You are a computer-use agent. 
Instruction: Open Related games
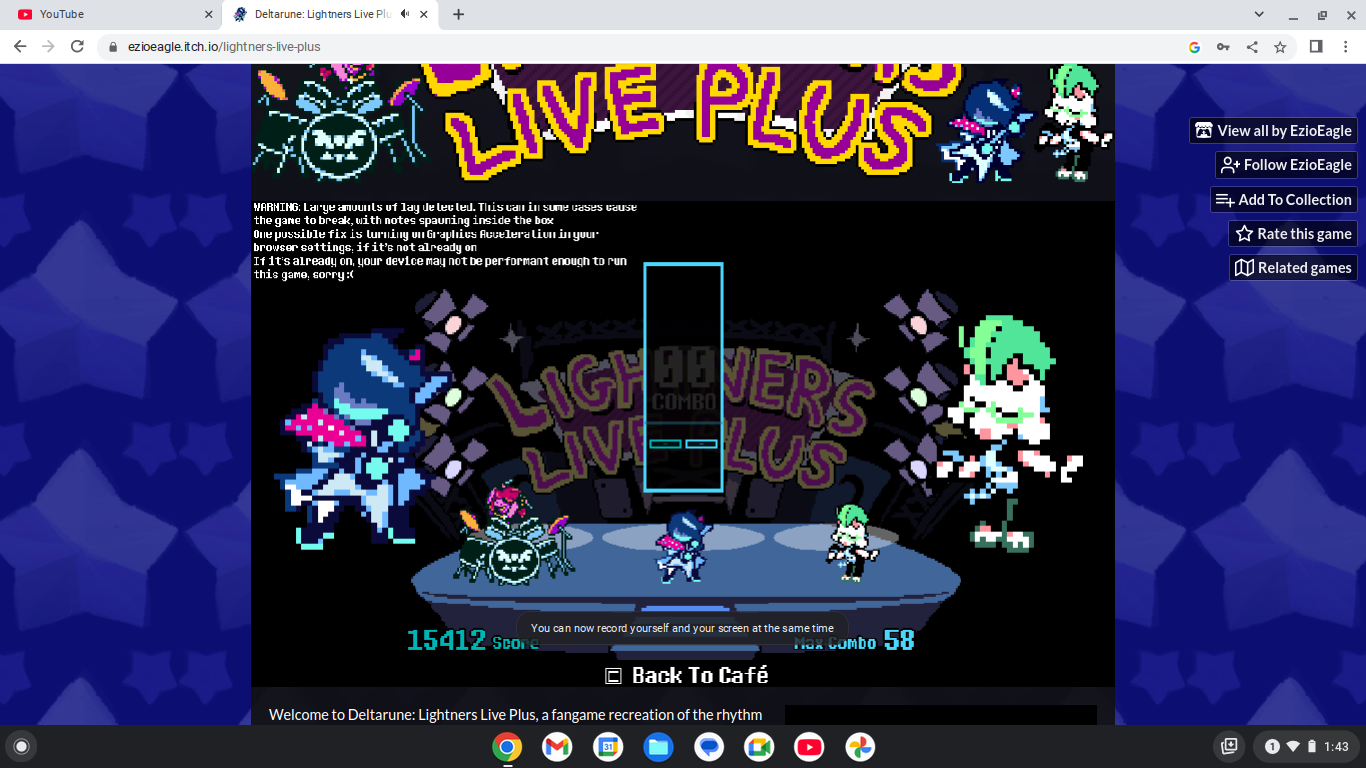tap(1293, 268)
